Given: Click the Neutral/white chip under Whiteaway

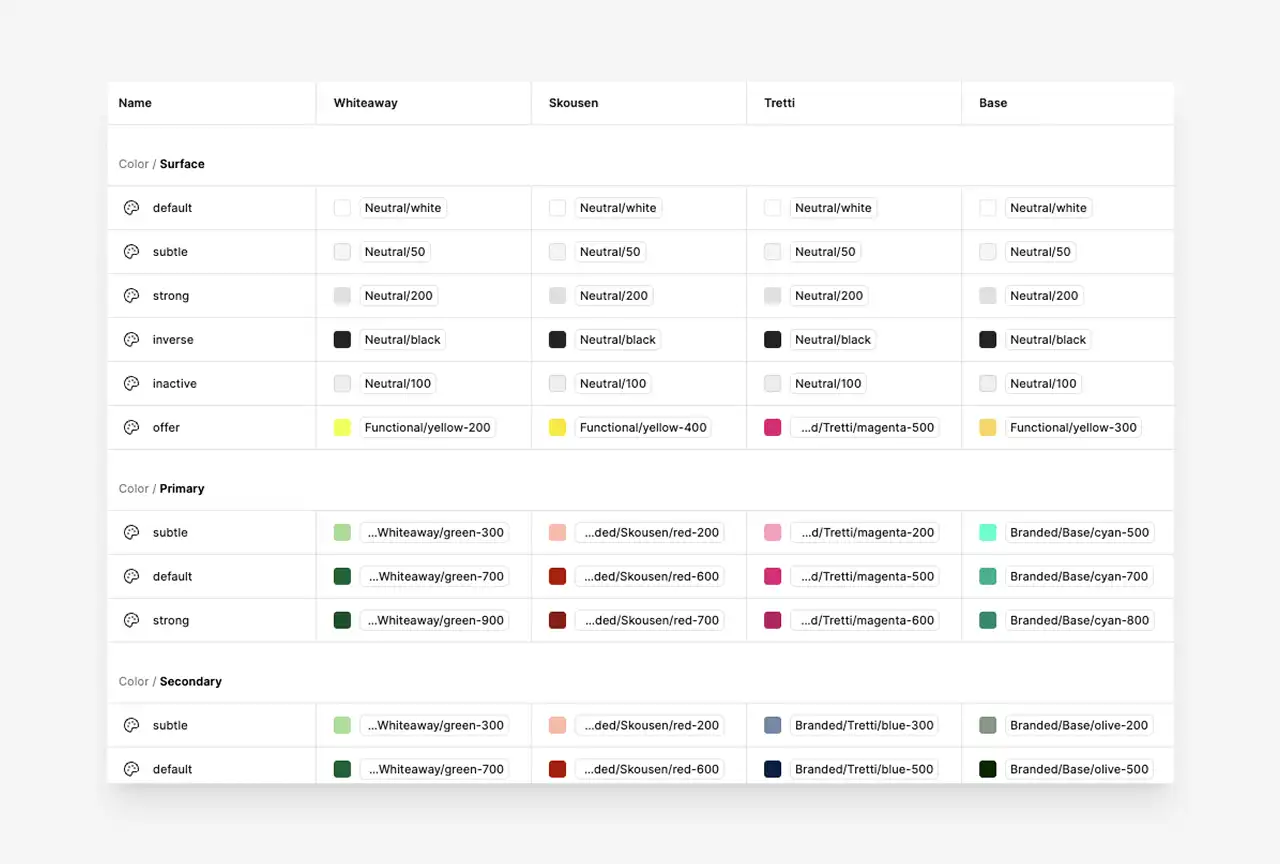Looking at the screenshot, I should pos(403,208).
